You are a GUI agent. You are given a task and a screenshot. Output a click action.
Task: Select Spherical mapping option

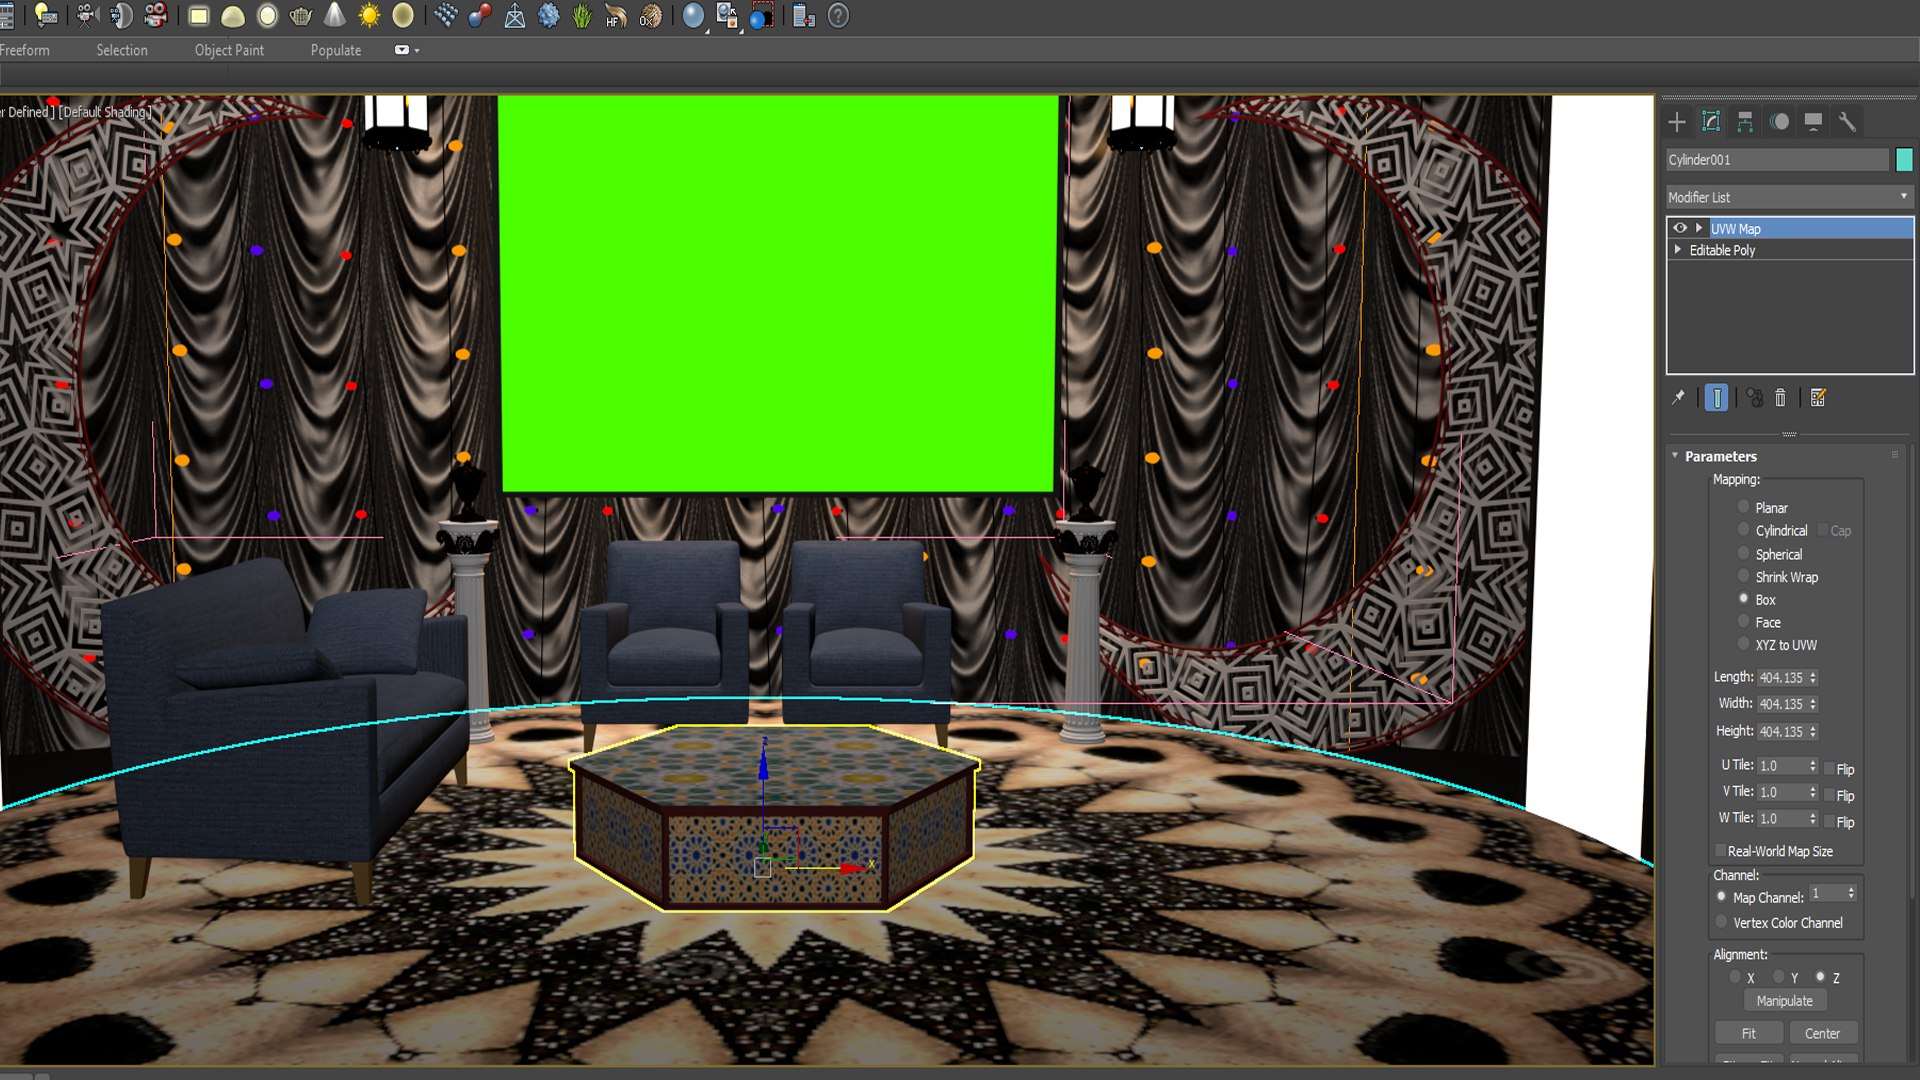coord(1744,553)
